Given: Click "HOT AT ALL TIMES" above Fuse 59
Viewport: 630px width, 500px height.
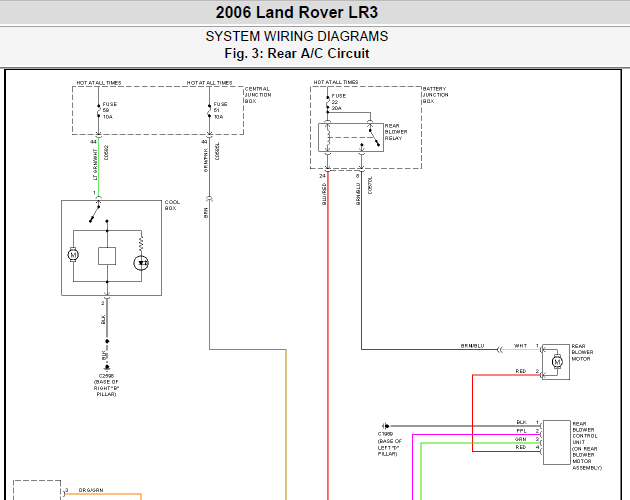Looking at the screenshot, I should click(x=99, y=83).
